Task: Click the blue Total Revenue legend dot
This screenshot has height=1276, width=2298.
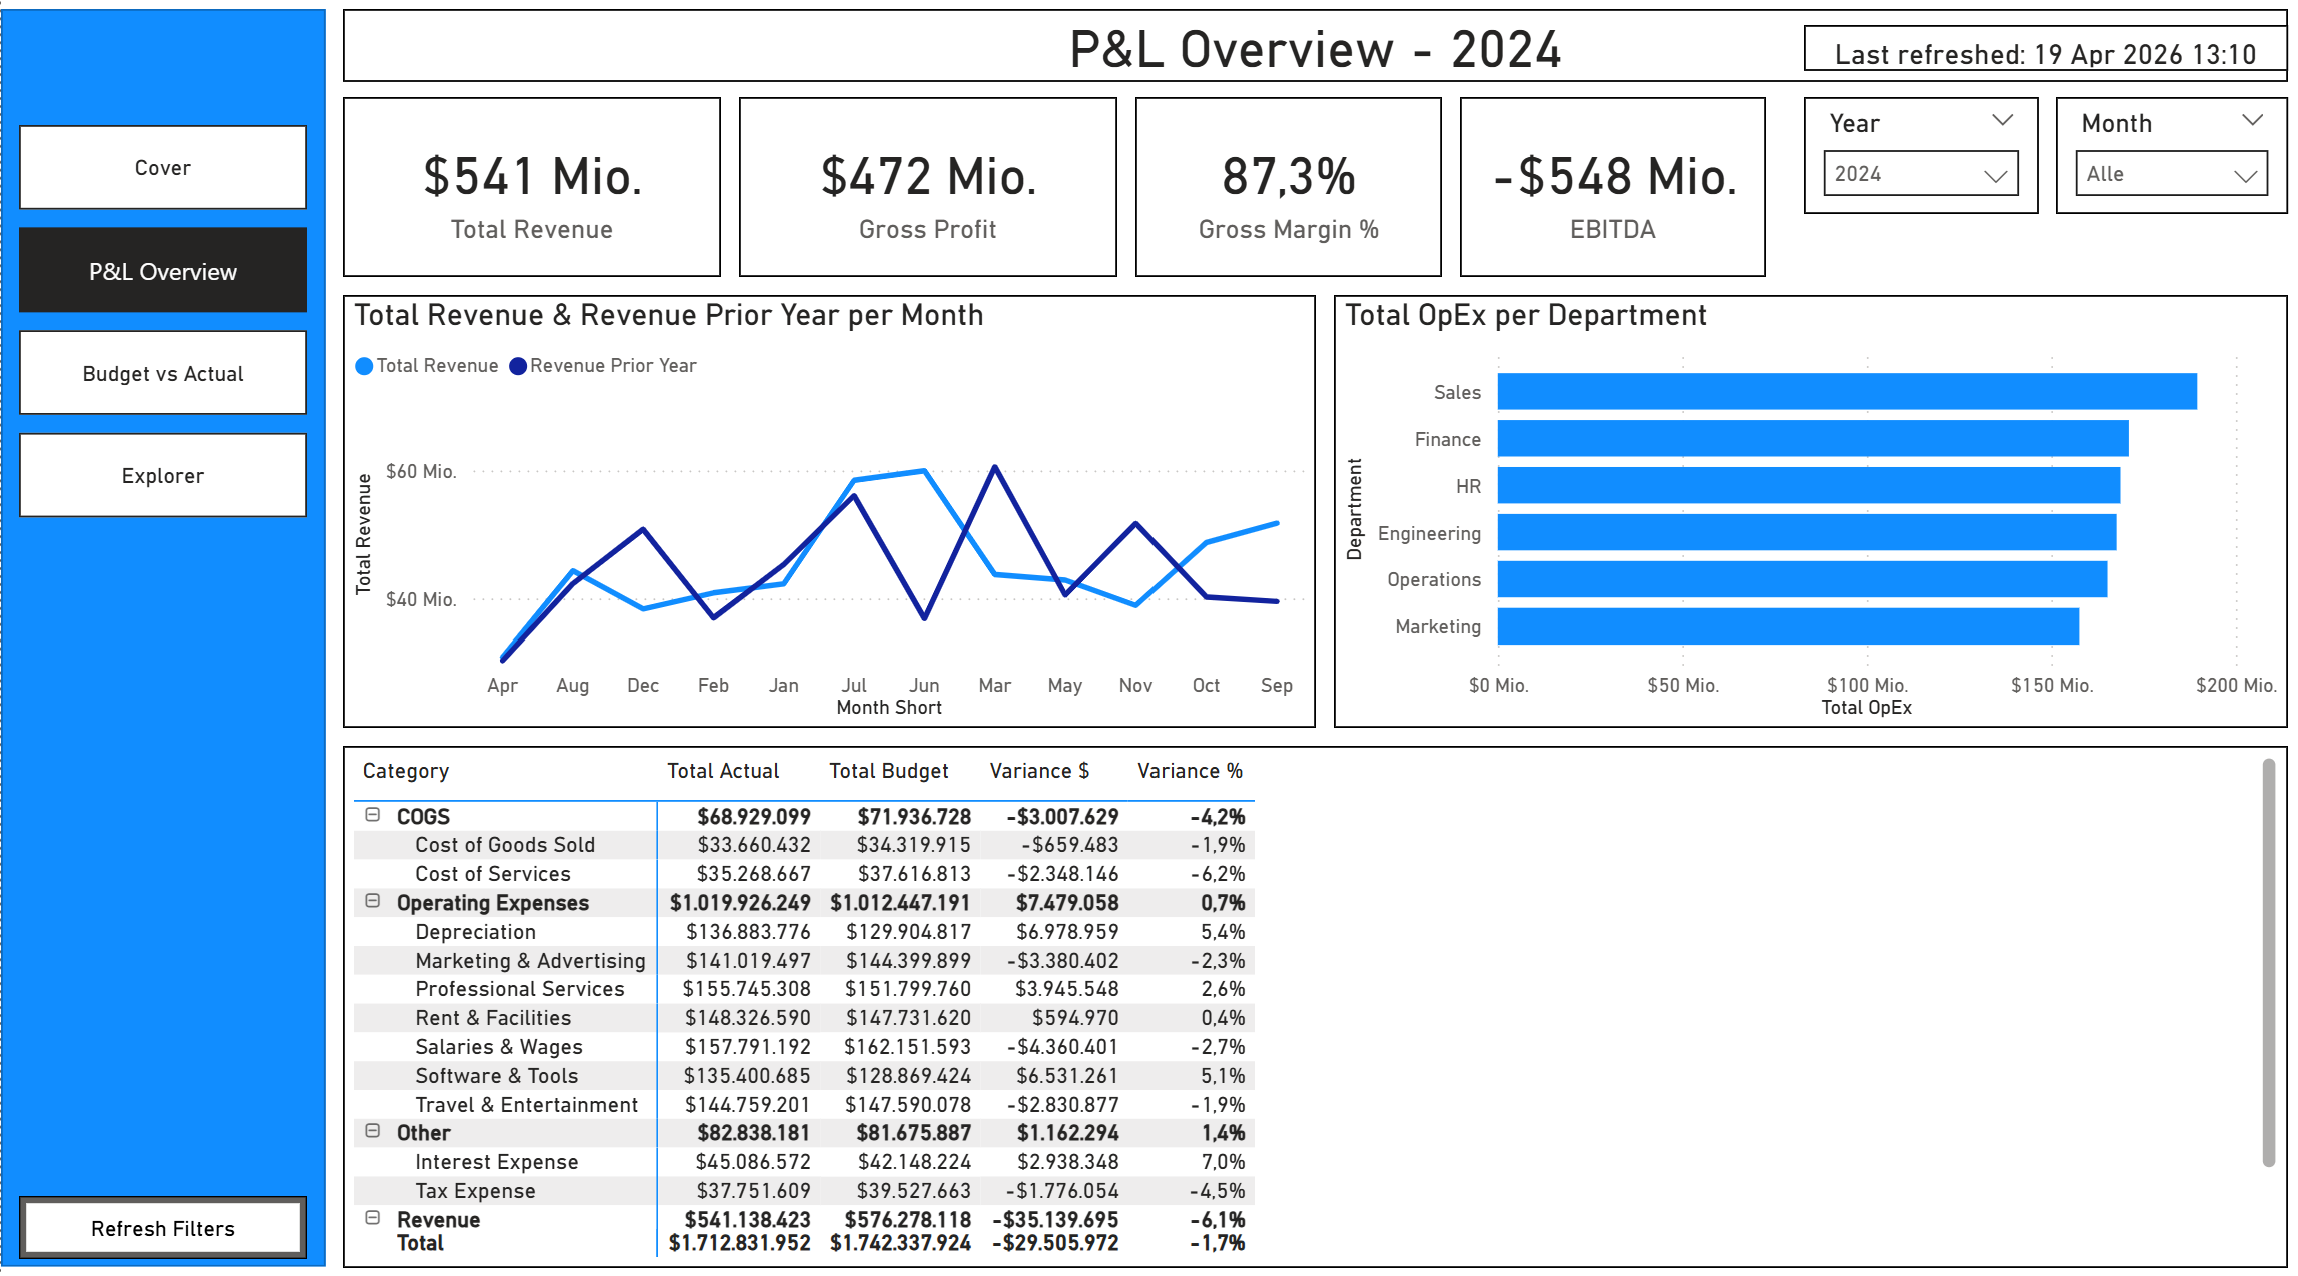Action: point(364,365)
